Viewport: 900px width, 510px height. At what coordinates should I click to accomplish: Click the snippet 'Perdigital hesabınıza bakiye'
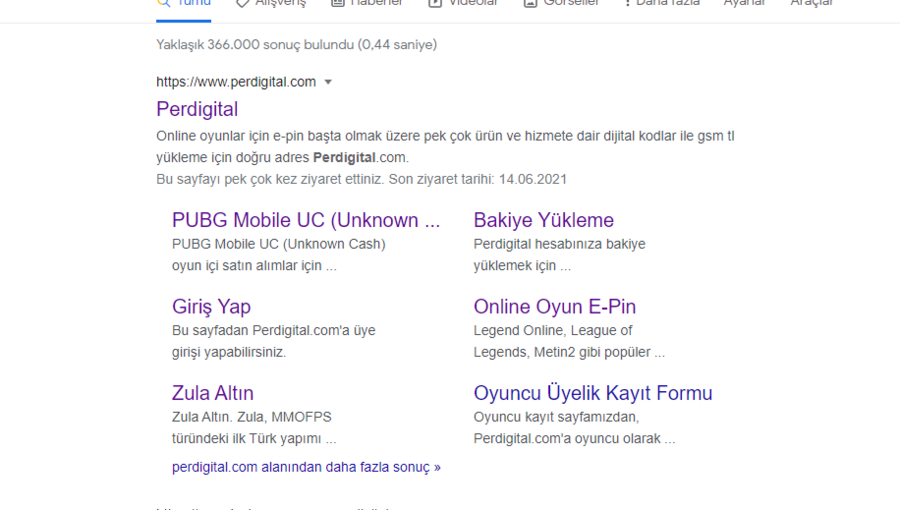[x=559, y=244]
